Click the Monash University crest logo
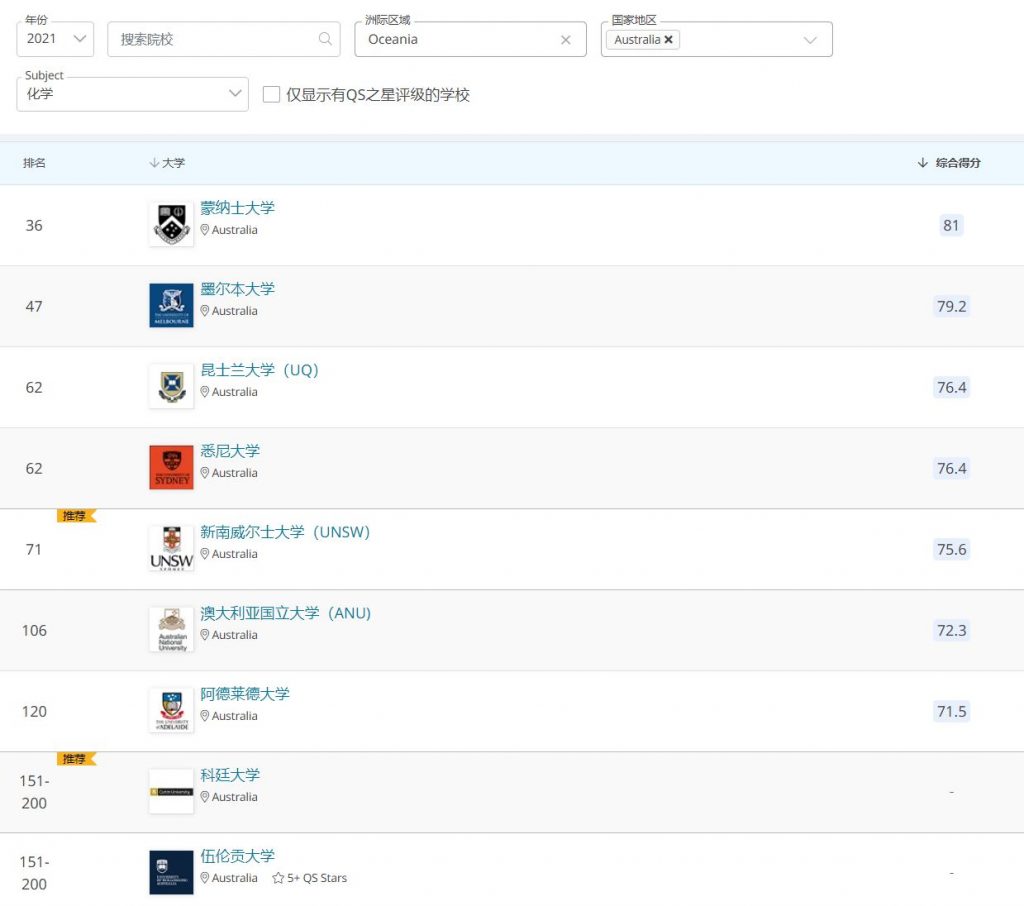1024x906 pixels. coord(171,223)
